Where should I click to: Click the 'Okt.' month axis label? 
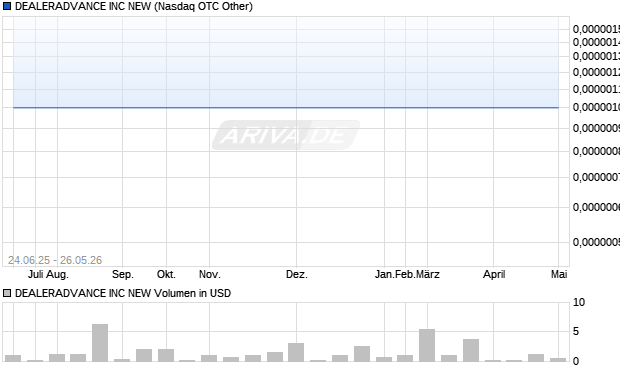(x=166, y=274)
